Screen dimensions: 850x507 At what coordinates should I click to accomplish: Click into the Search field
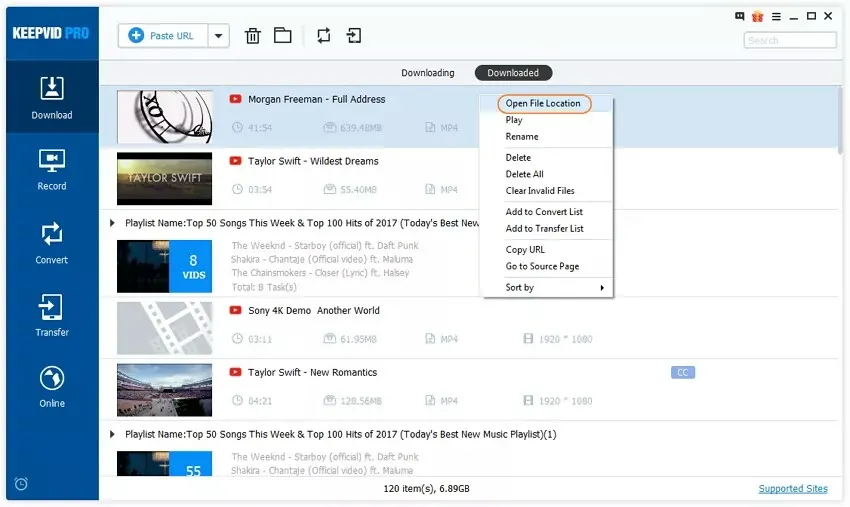[x=790, y=40]
